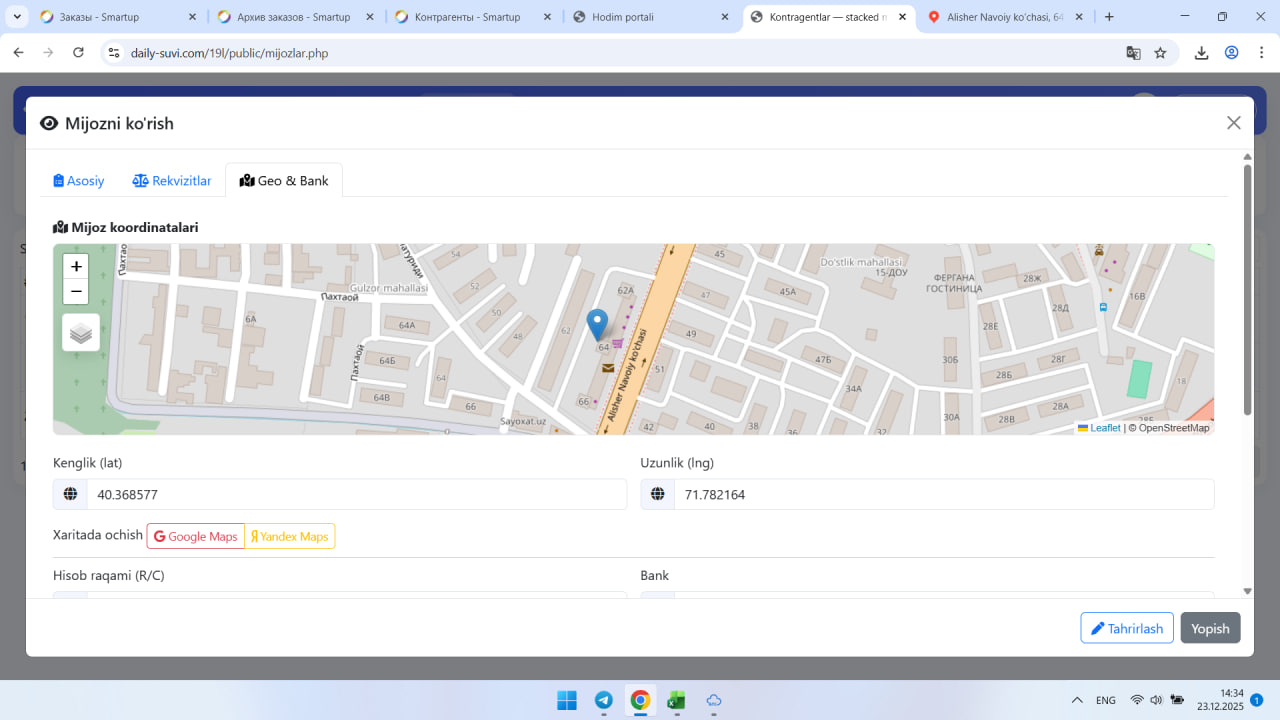1280x720 pixels.
Task: Open the map layers control
Action: (81, 333)
